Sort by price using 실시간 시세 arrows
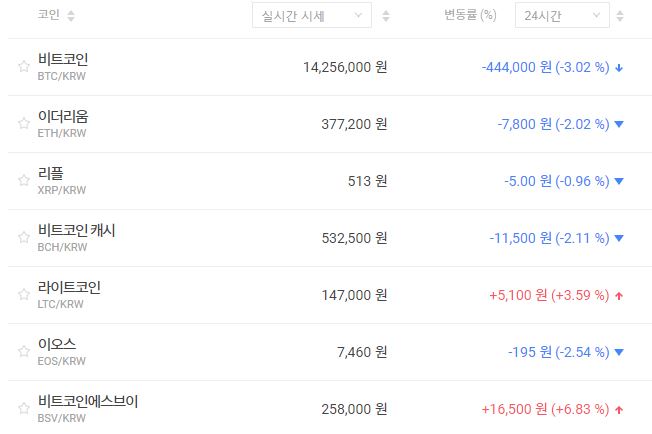 click(x=386, y=16)
